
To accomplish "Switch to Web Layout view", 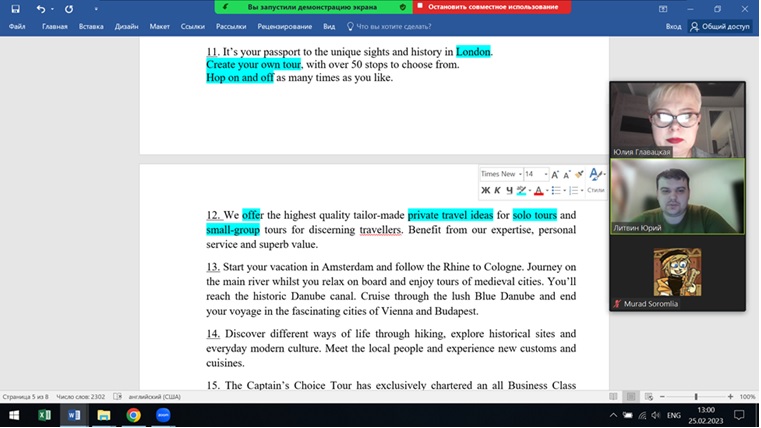I will 649,396.
